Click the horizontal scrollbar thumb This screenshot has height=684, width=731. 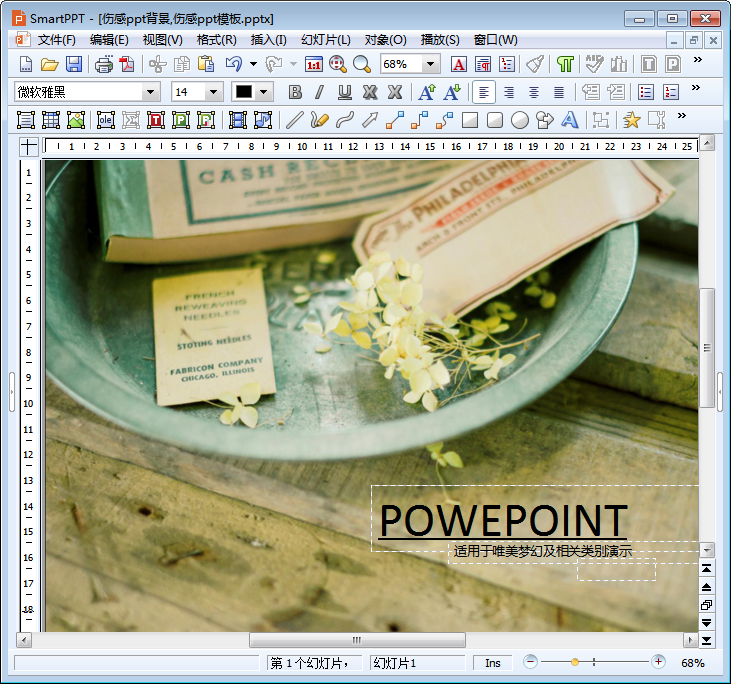[357, 640]
